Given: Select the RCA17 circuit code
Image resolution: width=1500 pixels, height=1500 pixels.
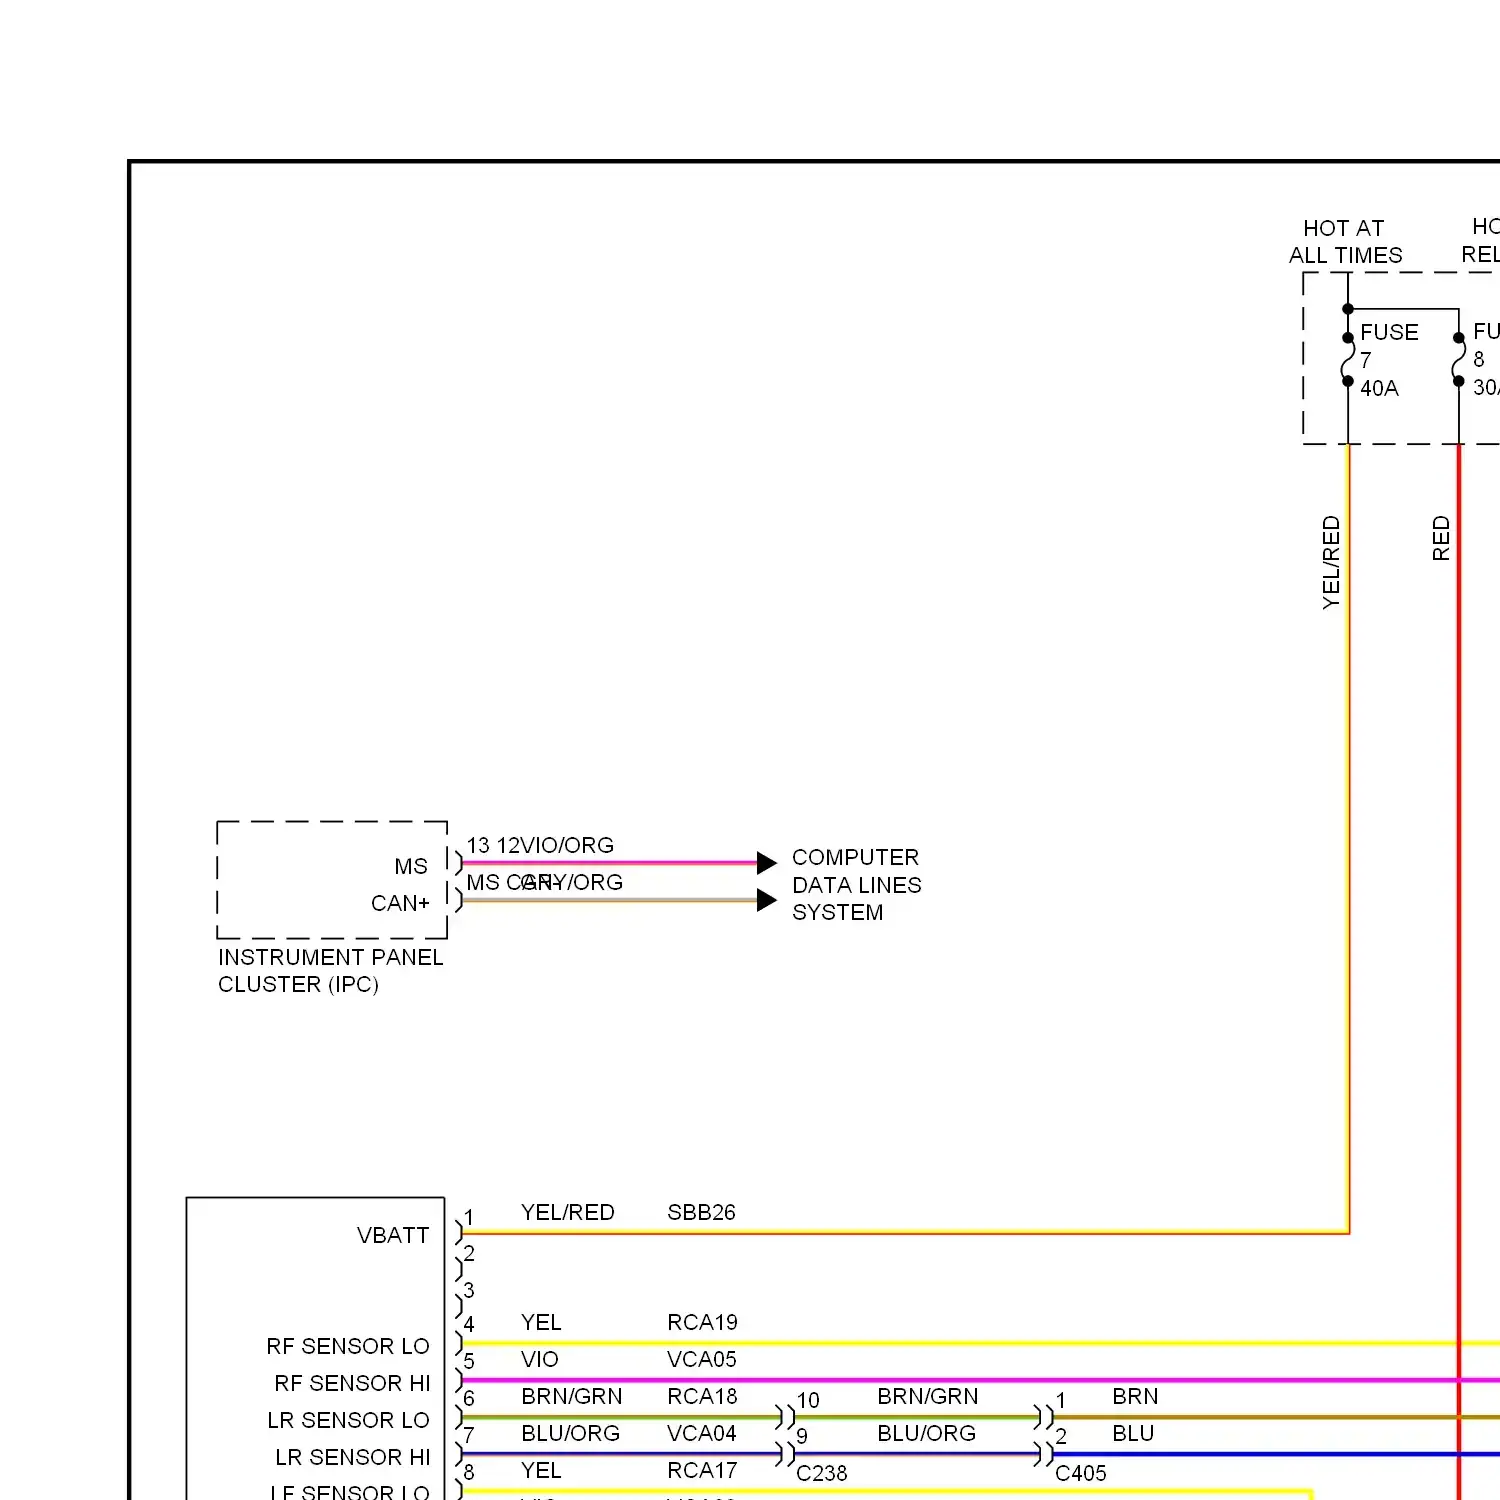Looking at the screenshot, I should click(x=702, y=1470).
